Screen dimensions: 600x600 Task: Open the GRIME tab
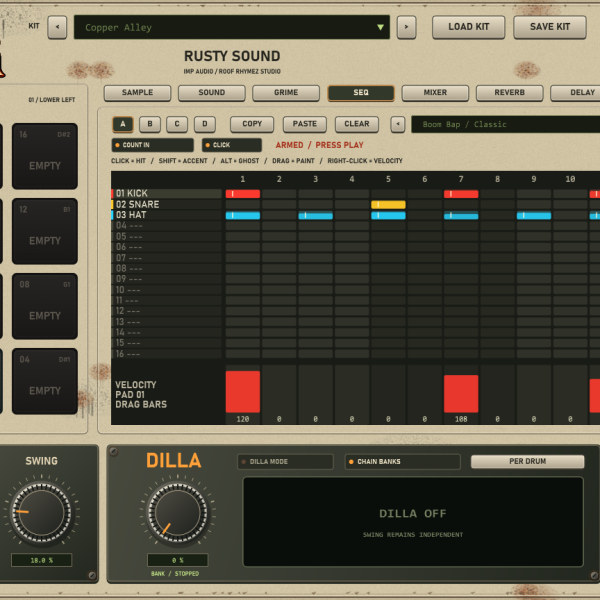[286, 93]
